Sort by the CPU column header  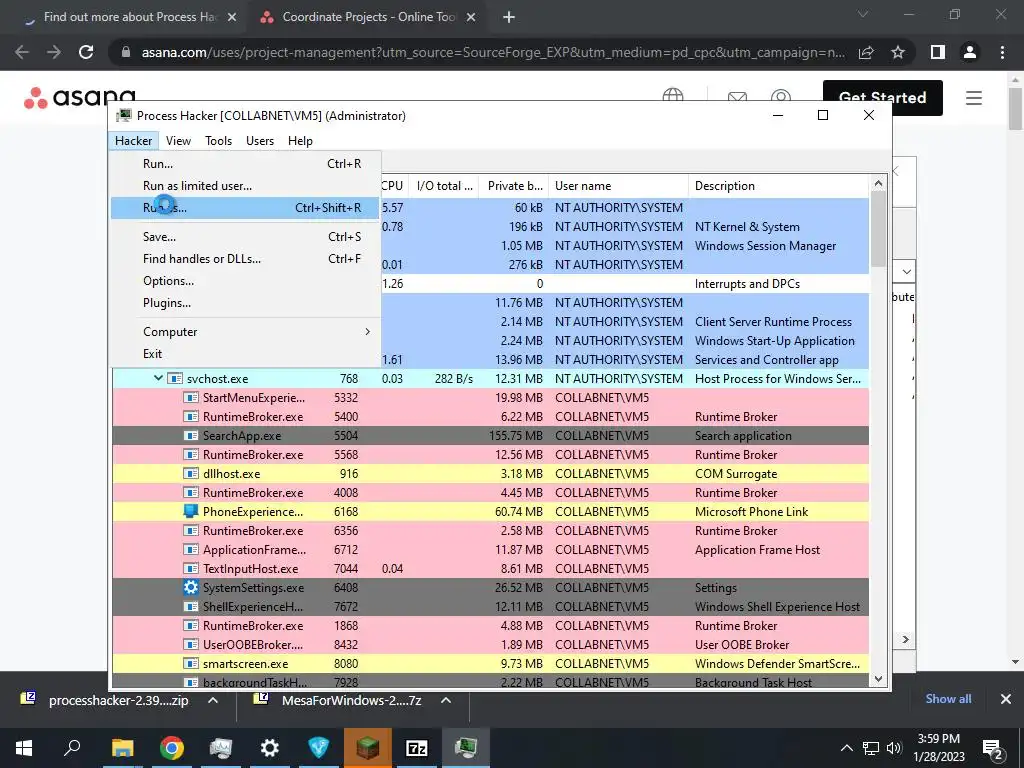pos(393,185)
